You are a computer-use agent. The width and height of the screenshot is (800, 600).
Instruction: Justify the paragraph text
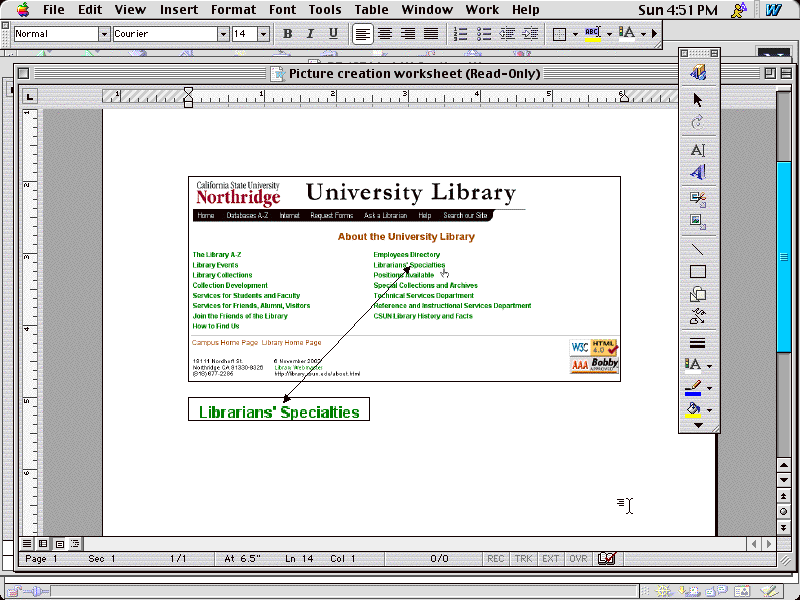[431, 34]
